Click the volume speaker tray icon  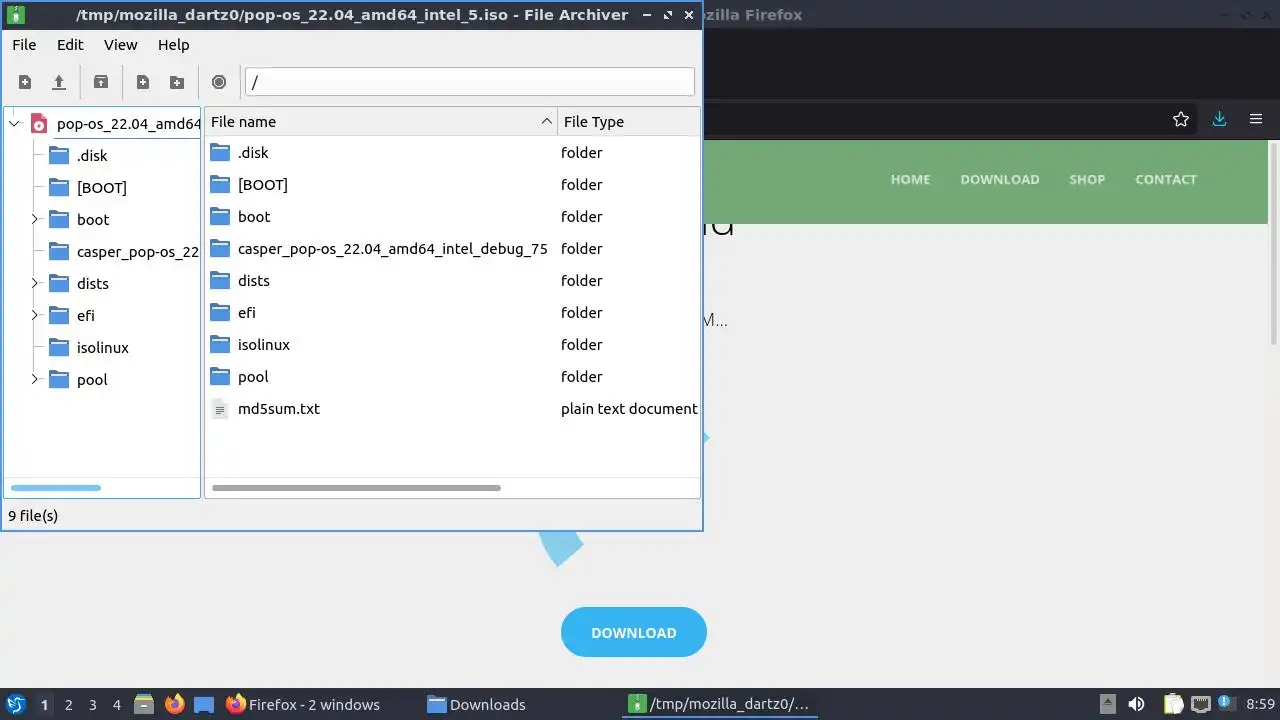(x=1136, y=704)
